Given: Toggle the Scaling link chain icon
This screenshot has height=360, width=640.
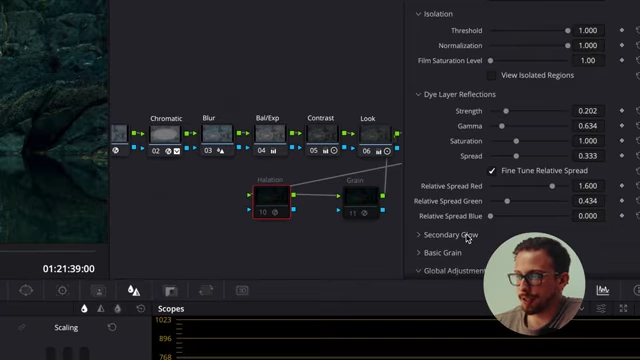Looking at the screenshot, I should 22,327.
